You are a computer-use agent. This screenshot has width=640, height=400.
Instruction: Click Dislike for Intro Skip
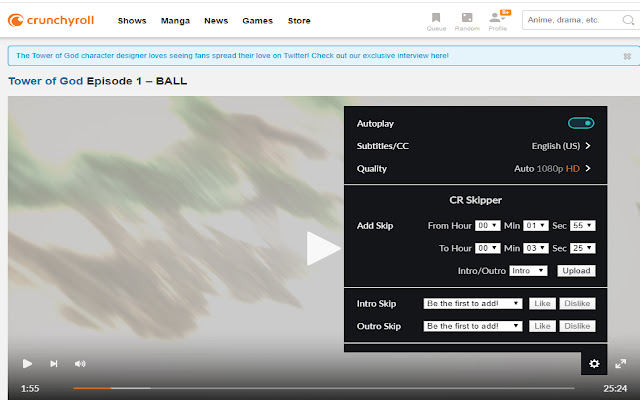click(577, 303)
